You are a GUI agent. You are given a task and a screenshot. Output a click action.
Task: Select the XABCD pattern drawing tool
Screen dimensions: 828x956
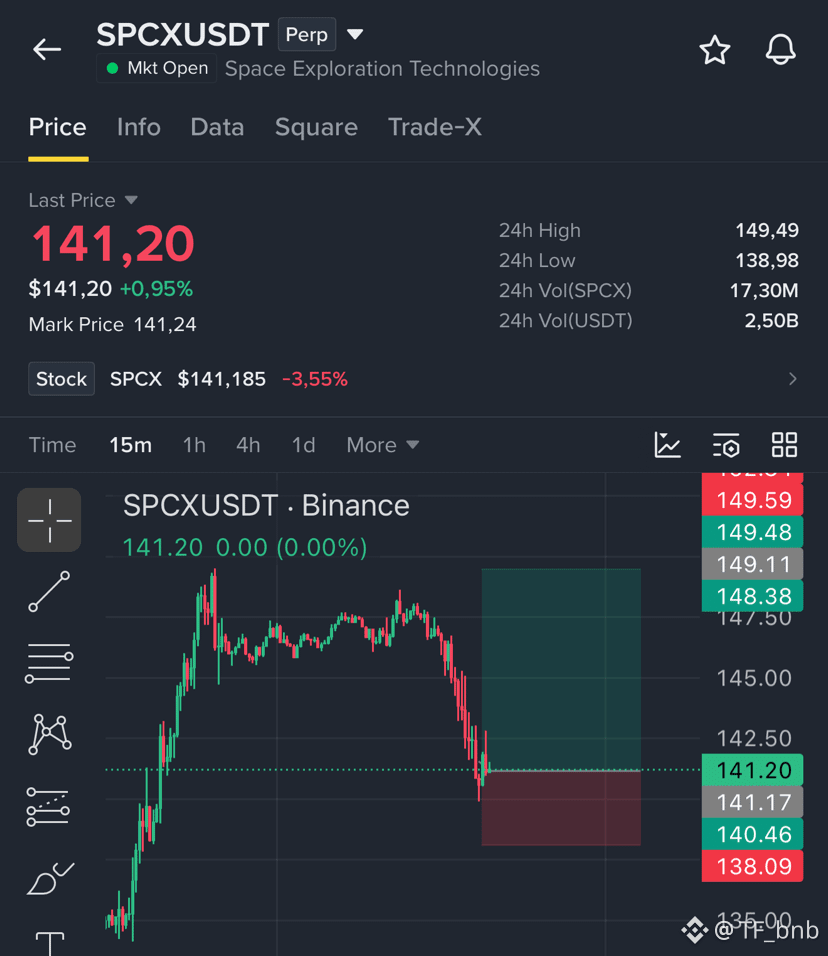coord(49,735)
